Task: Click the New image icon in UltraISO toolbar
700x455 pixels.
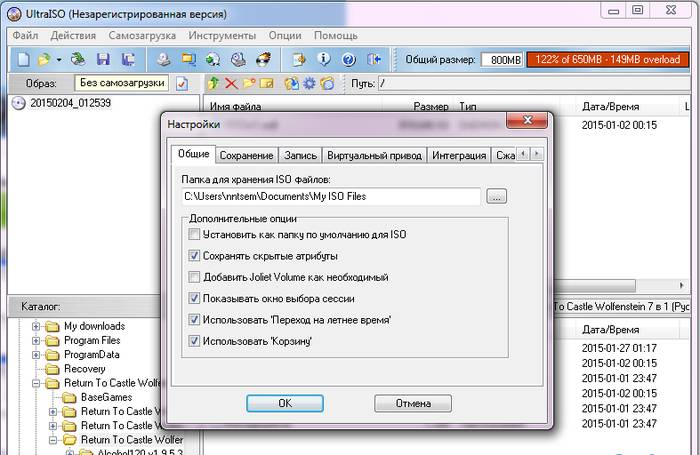Action: pyautogui.click(x=23, y=59)
